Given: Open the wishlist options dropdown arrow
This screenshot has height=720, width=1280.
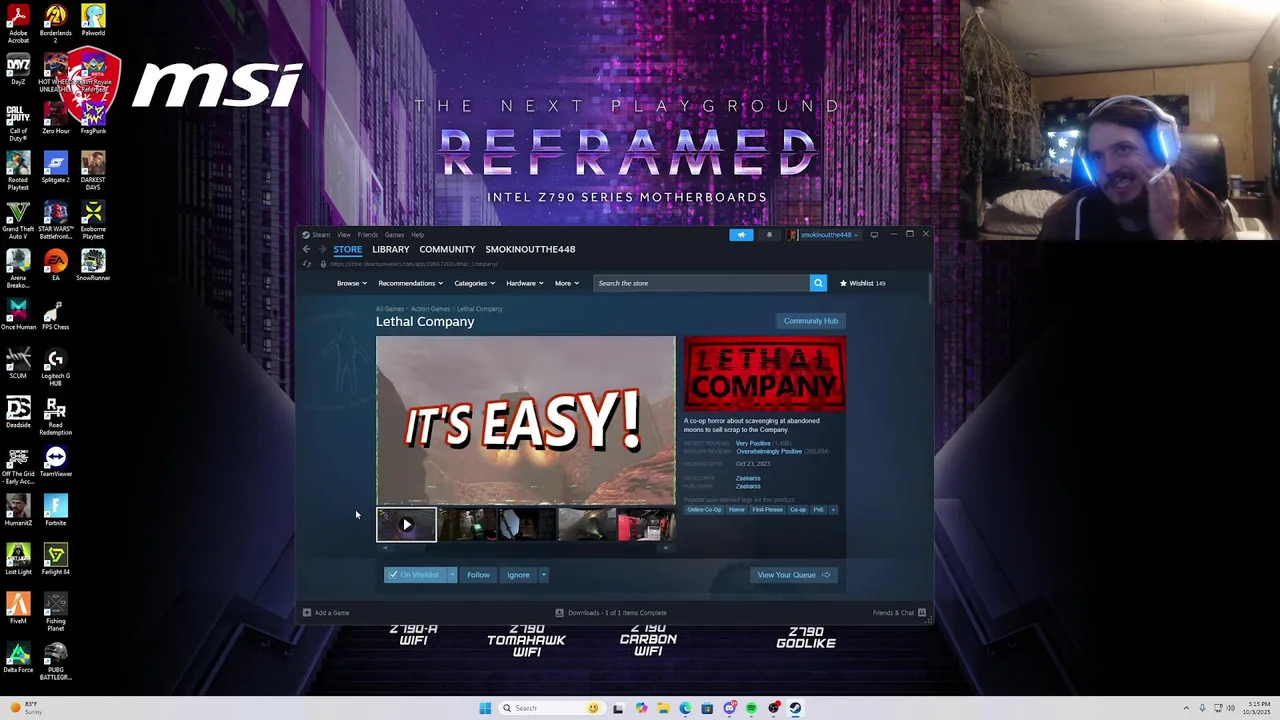Looking at the screenshot, I should point(452,575).
